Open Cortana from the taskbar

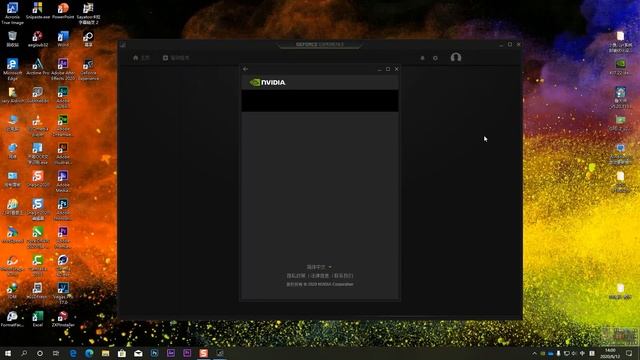coord(40,353)
